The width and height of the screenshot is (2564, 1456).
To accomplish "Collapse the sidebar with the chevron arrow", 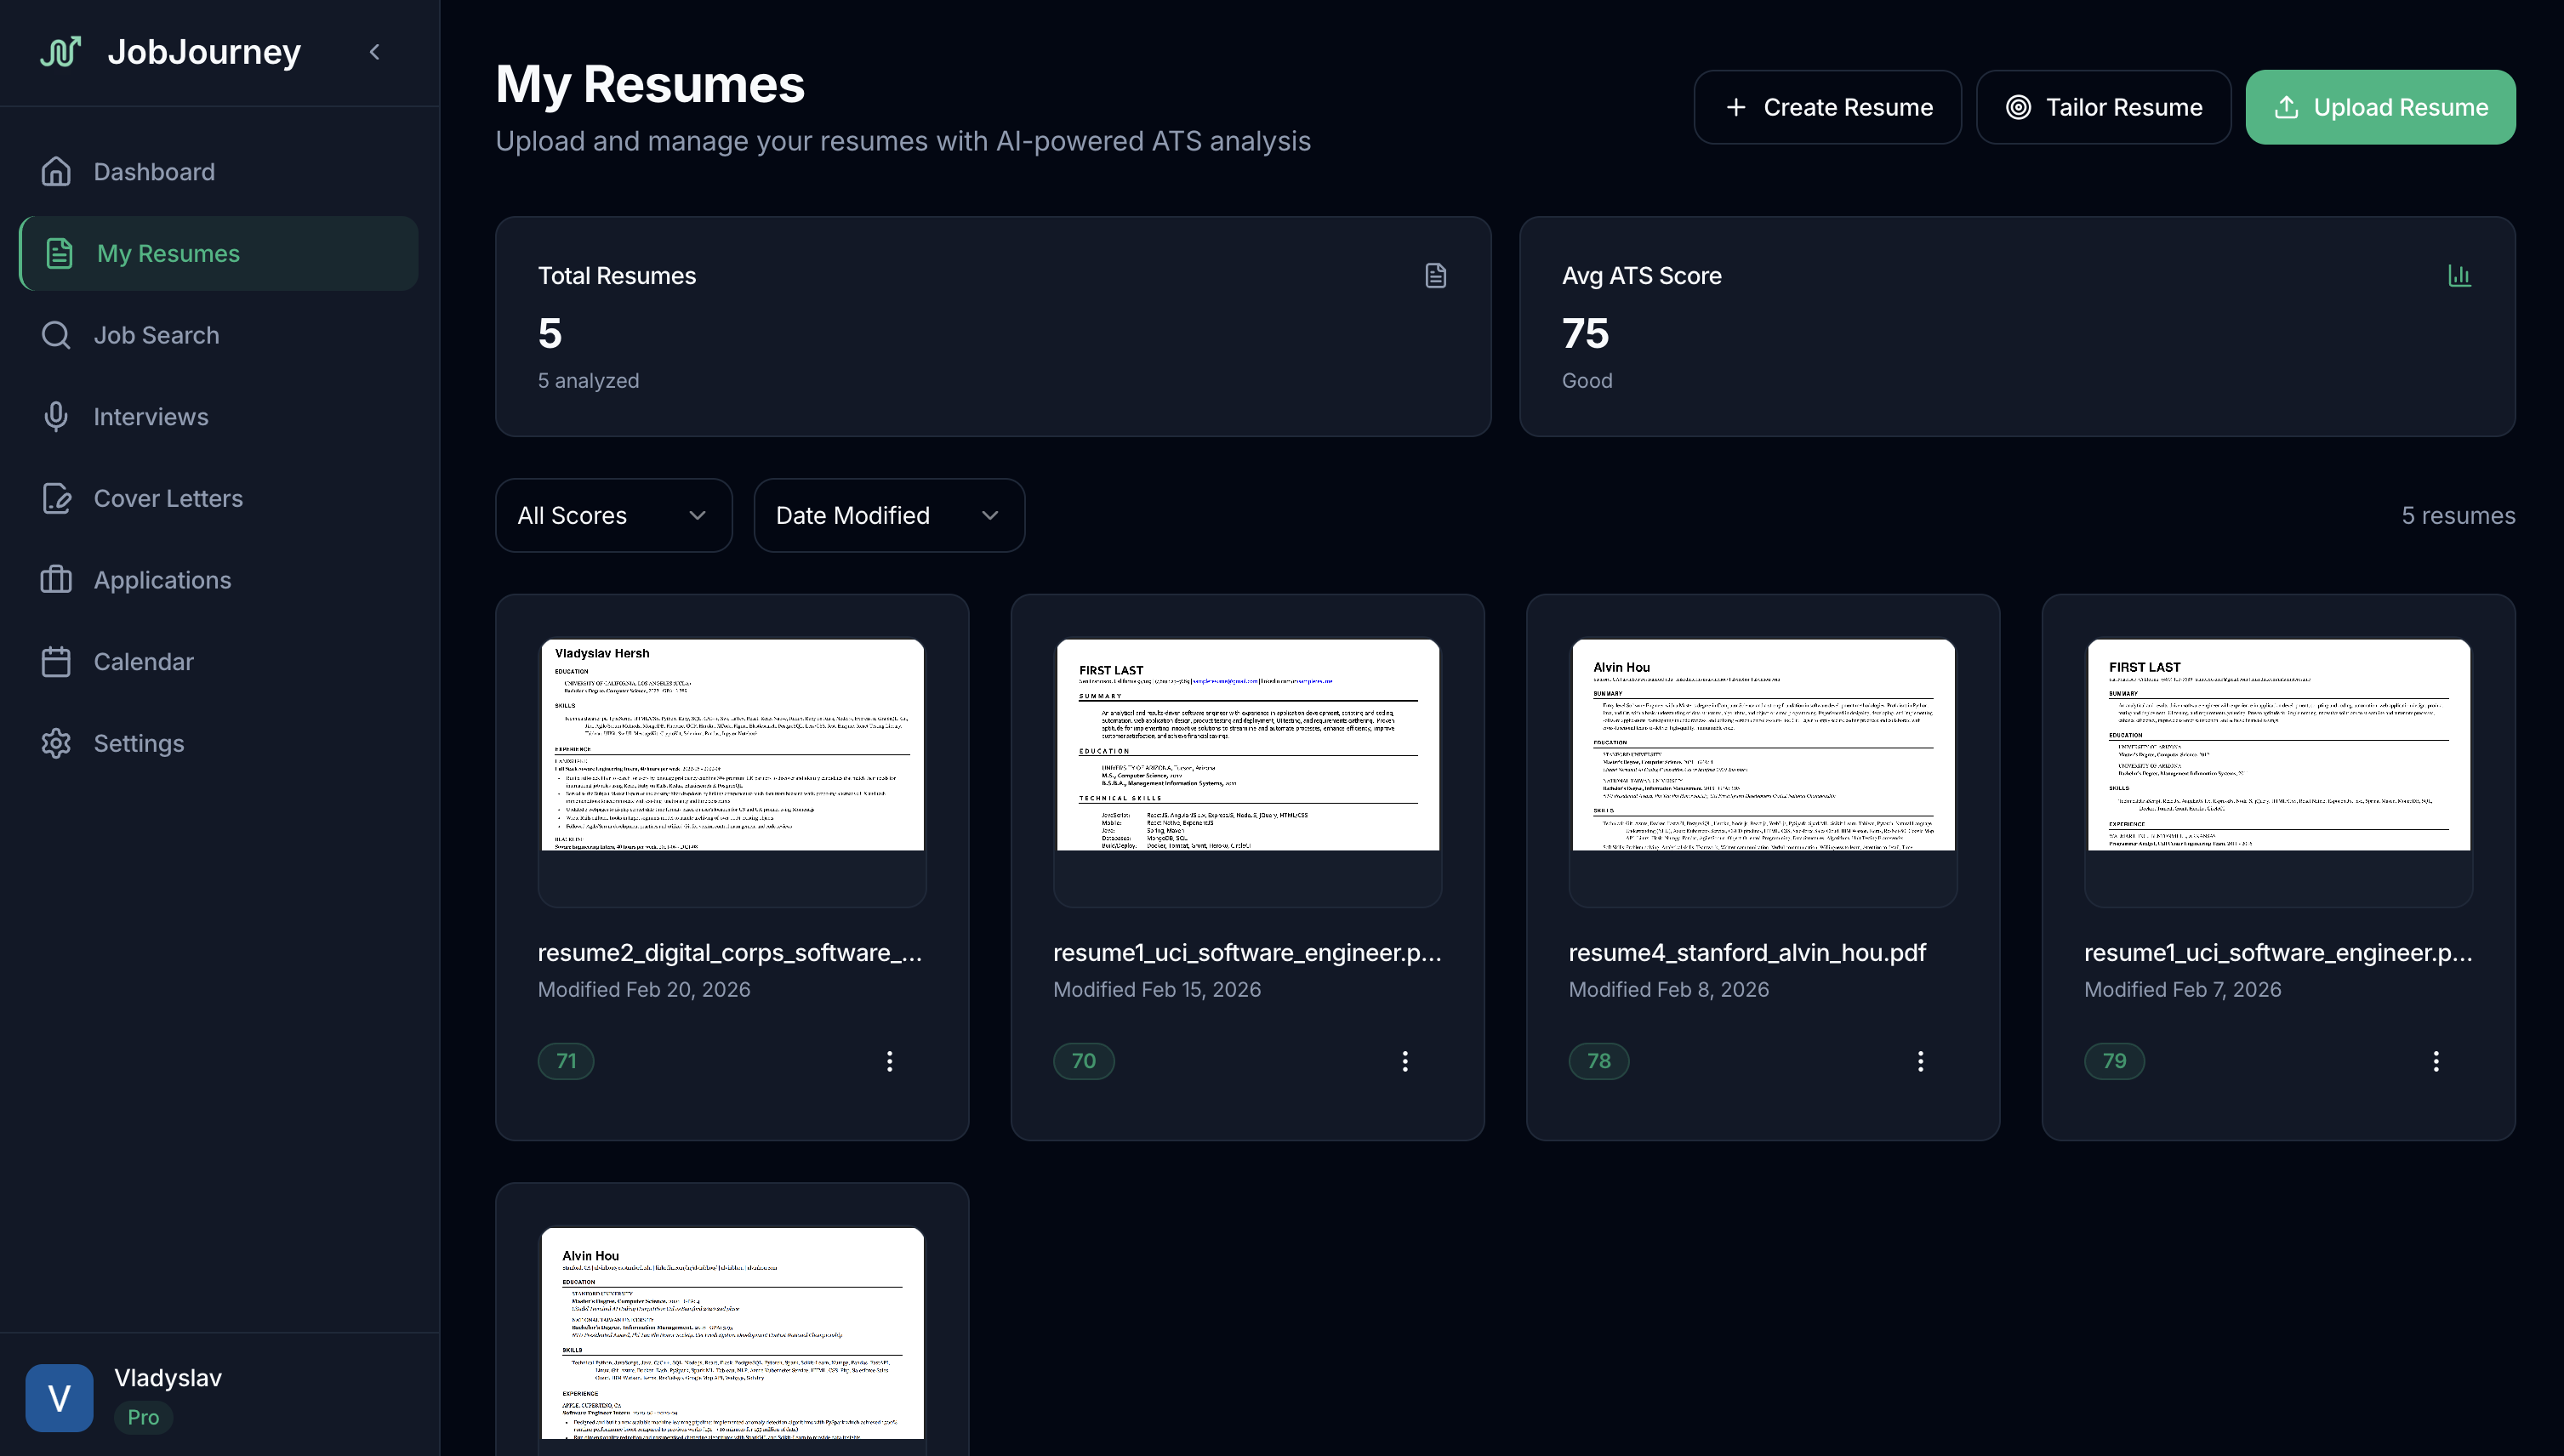I will (x=375, y=52).
